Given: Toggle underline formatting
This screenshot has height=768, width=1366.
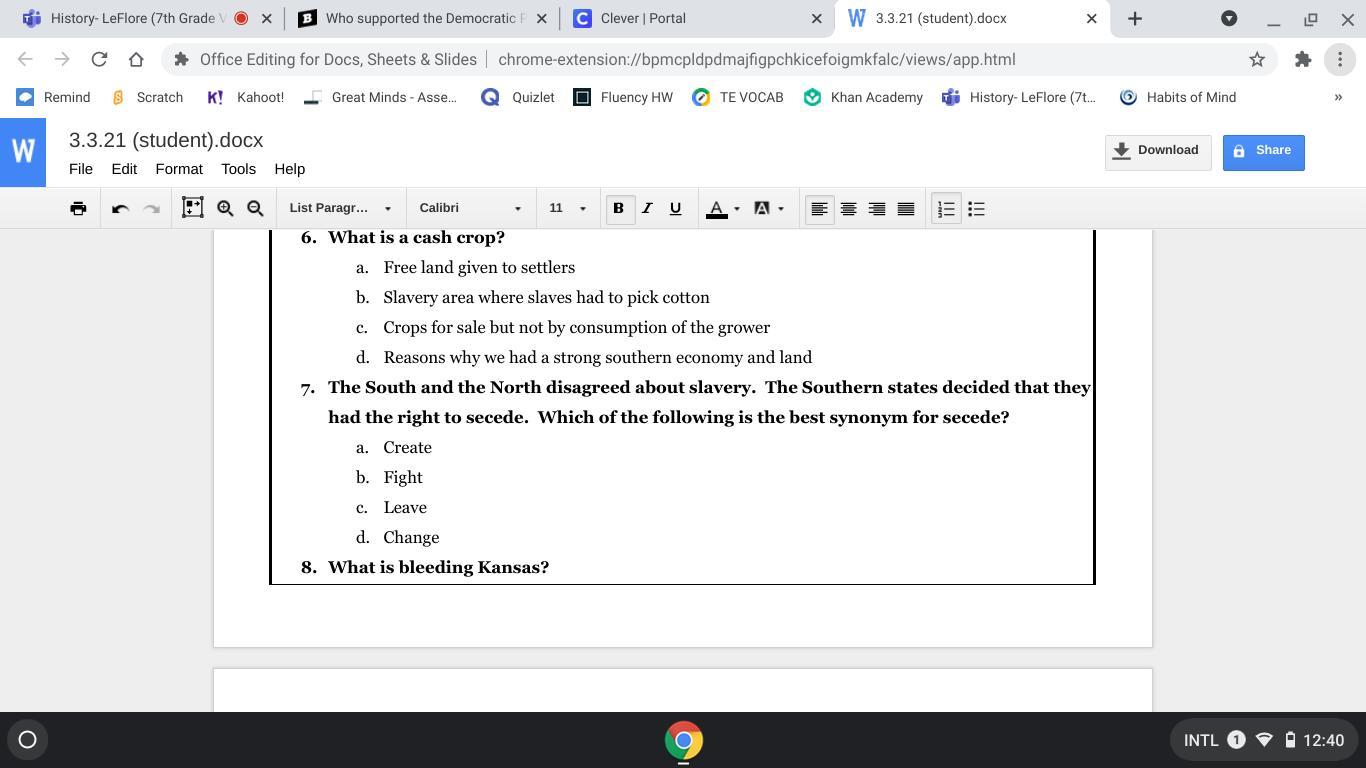Looking at the screenshot, I should [x=675, y=208].
